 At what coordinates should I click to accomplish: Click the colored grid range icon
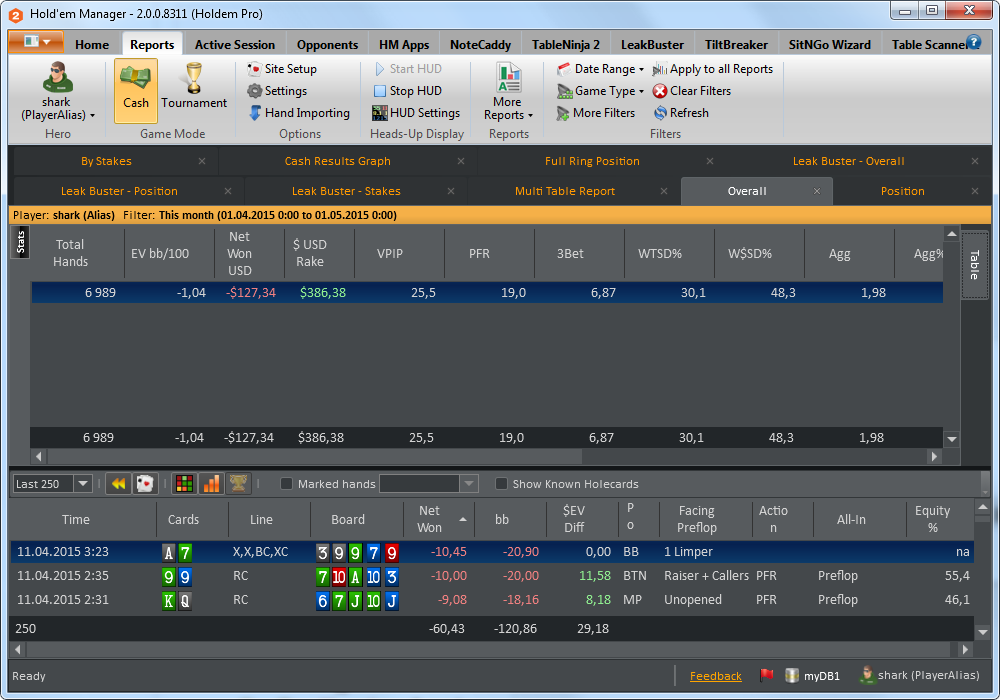184,484
